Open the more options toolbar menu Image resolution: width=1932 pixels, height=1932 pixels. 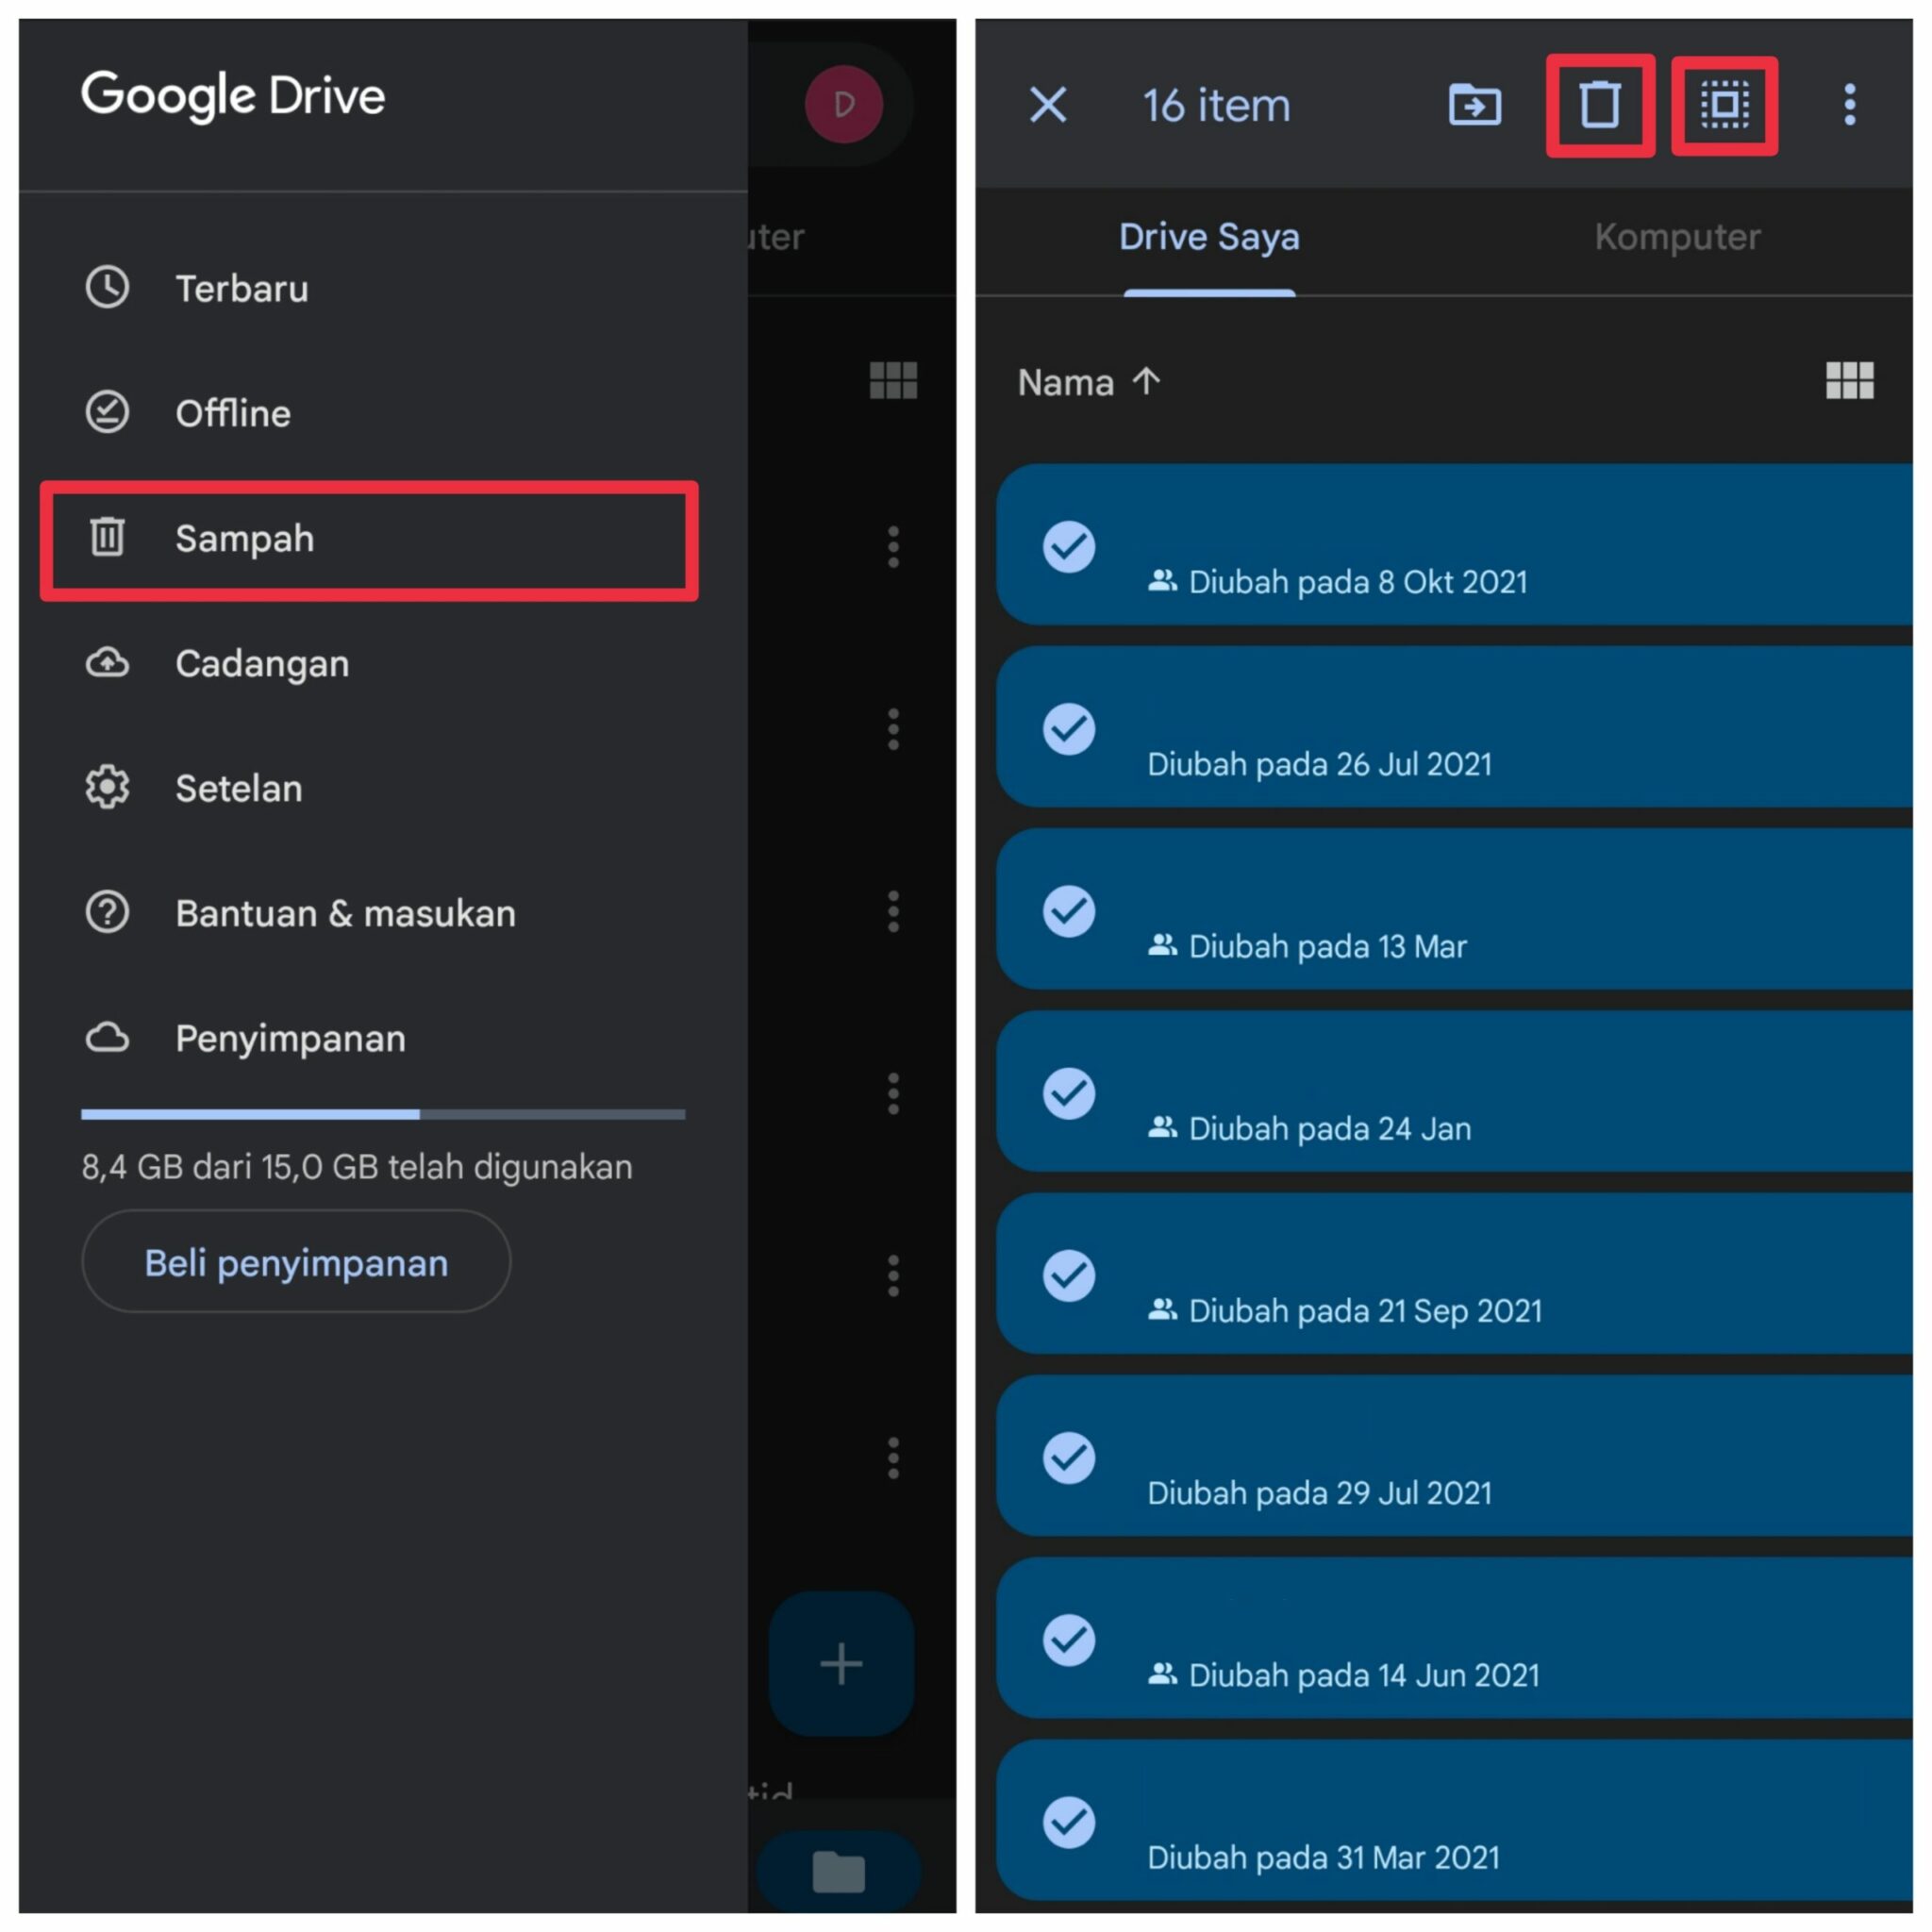click(1850, 104)
